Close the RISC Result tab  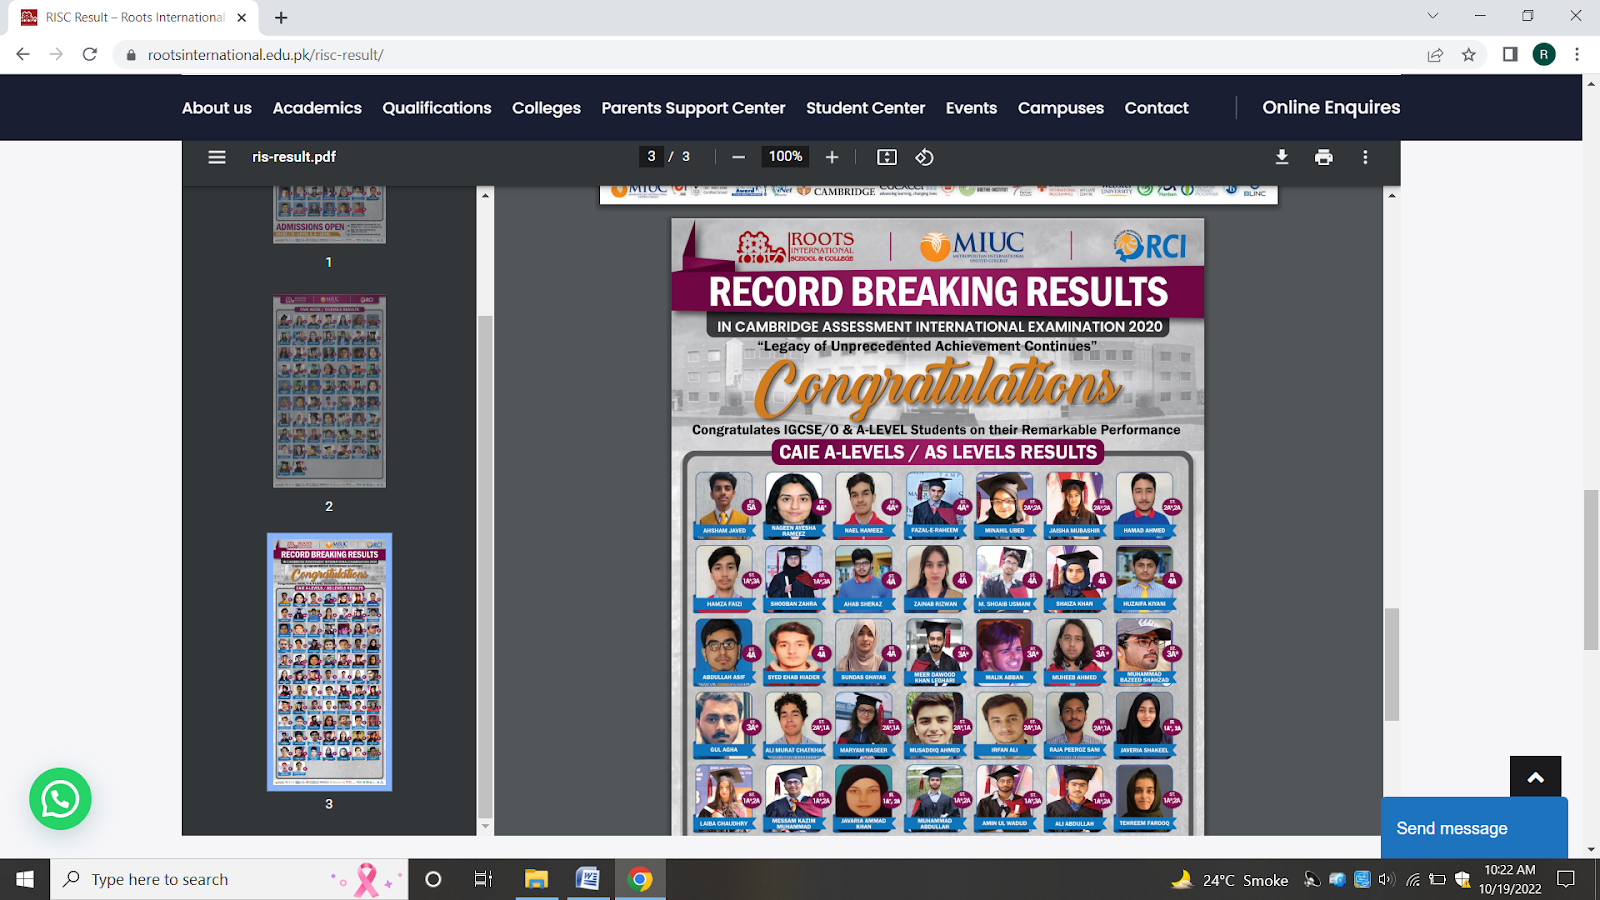[x=242, y=18]
